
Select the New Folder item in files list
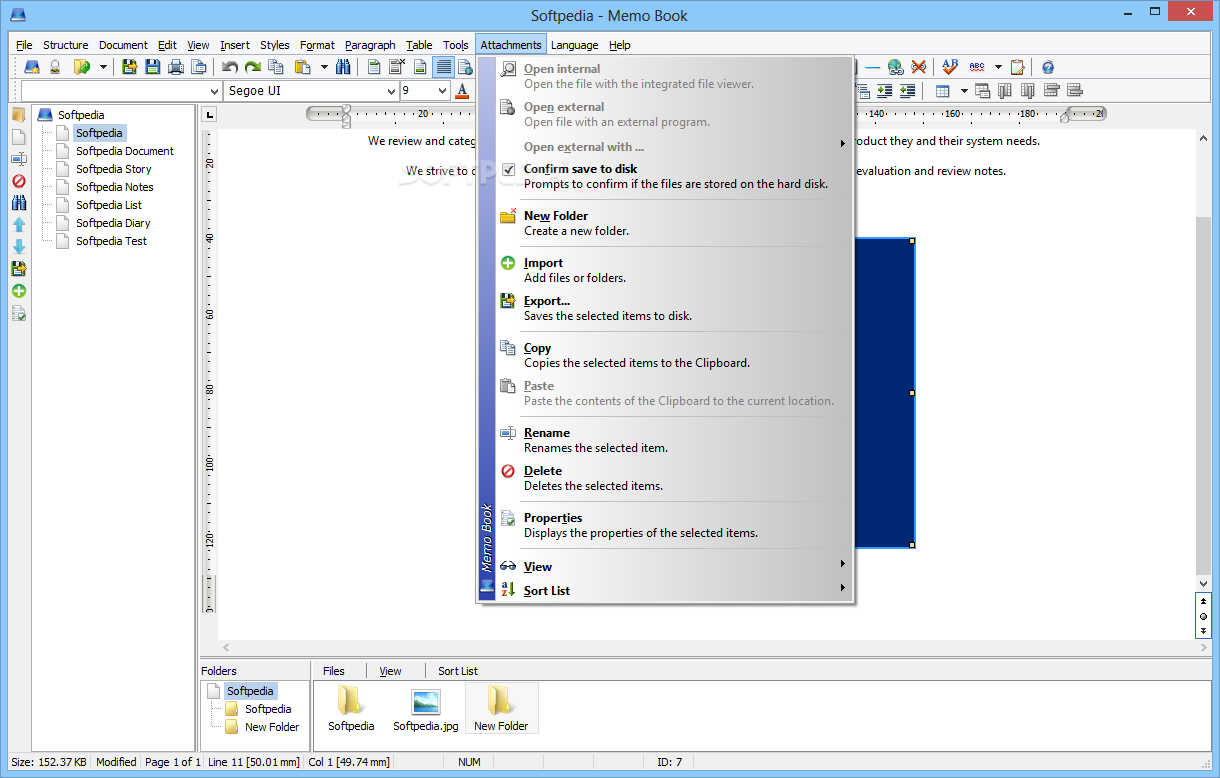501,710
